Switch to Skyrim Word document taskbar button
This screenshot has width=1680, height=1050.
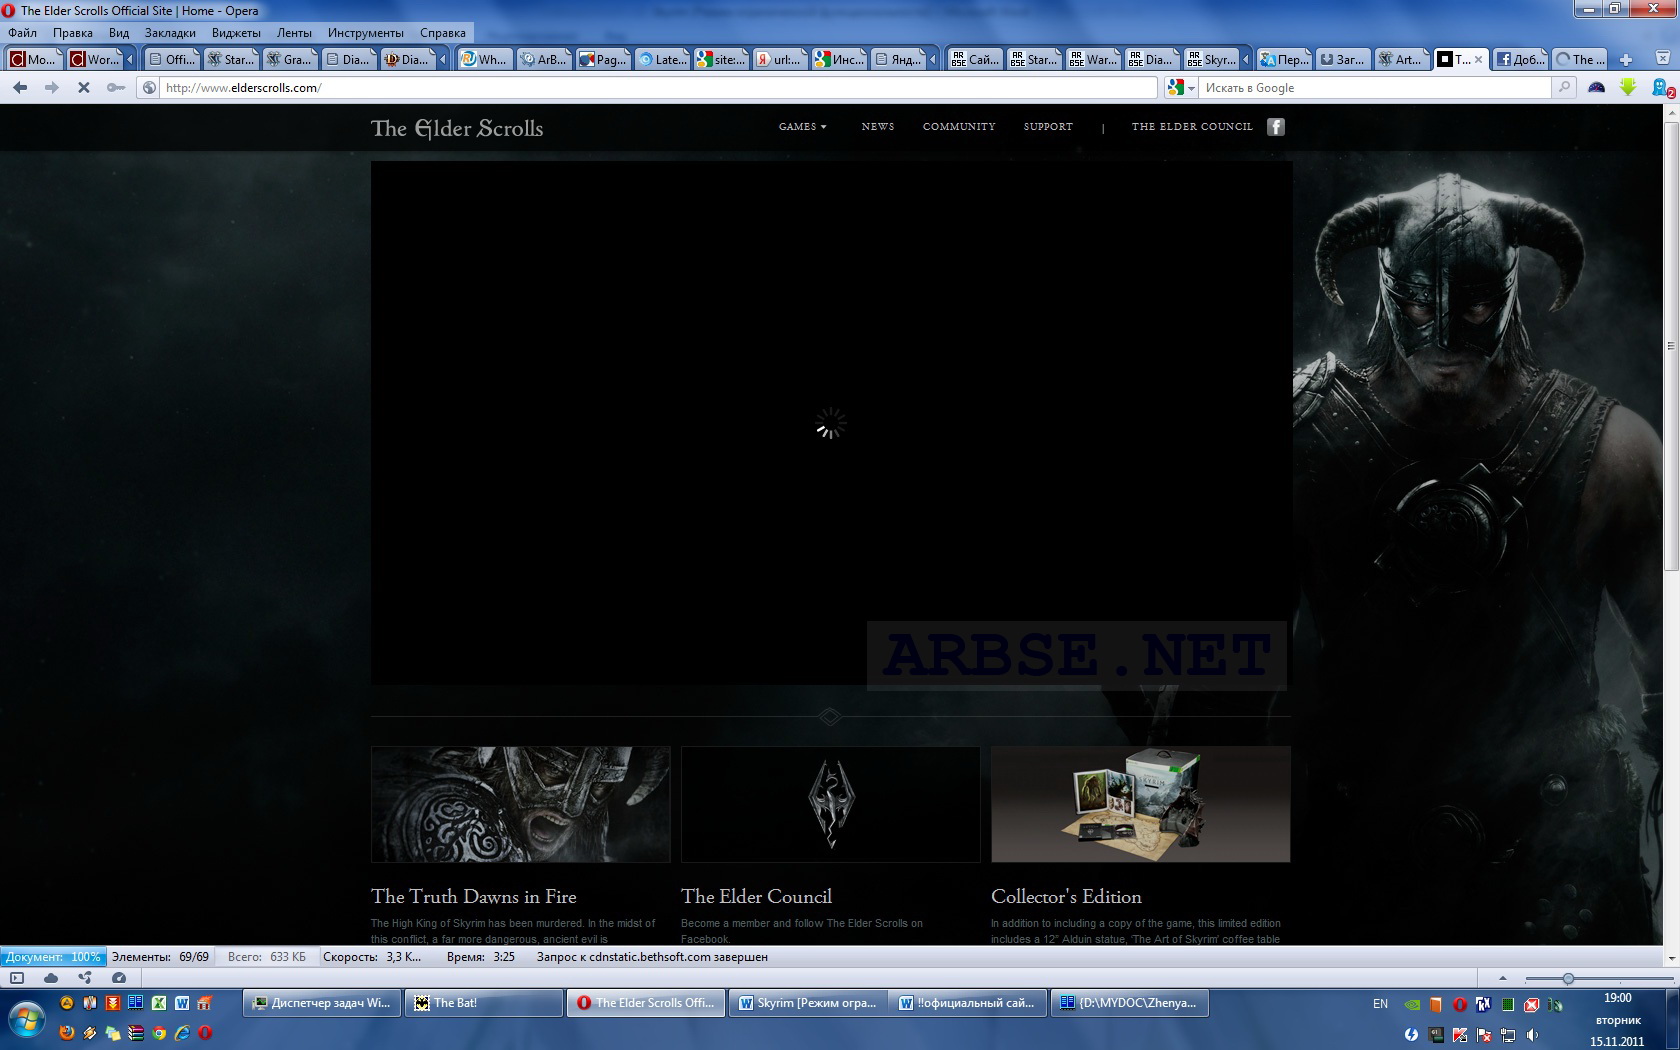[x=809, y=1003]
